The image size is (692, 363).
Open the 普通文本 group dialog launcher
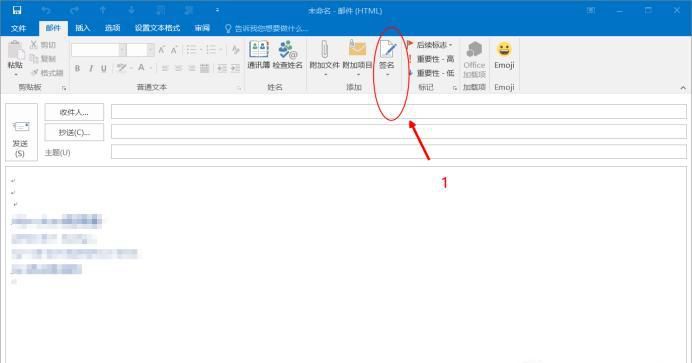click(x=239, y=88)
